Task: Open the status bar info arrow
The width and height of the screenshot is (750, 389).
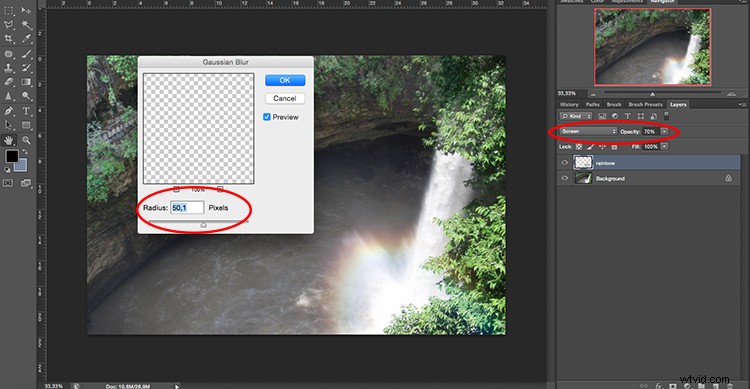Action: click(176, 386)
